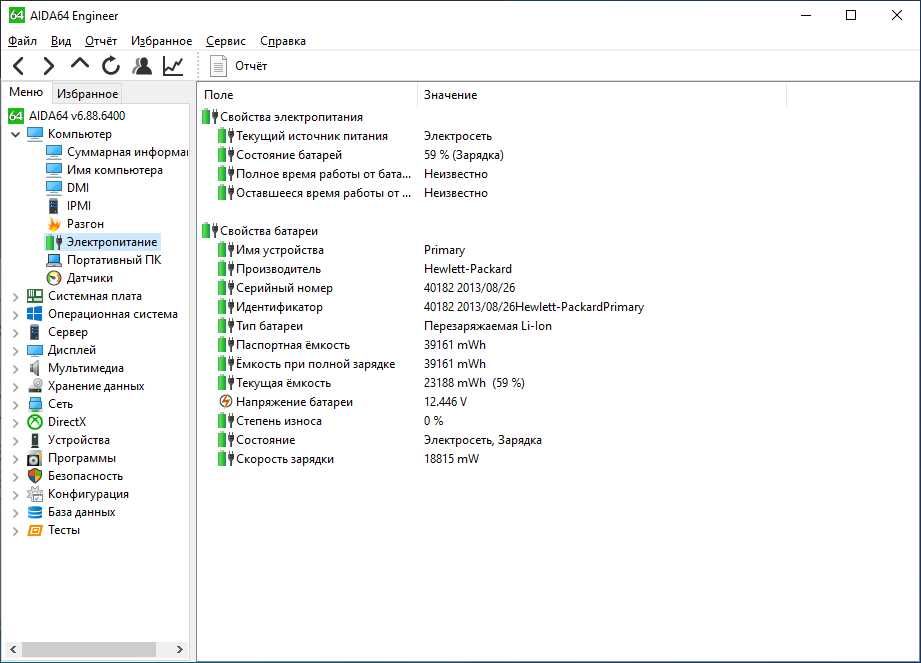Click the Датчики gauge icon
This screenshot has height=663, width=921.
coord(54,278)
